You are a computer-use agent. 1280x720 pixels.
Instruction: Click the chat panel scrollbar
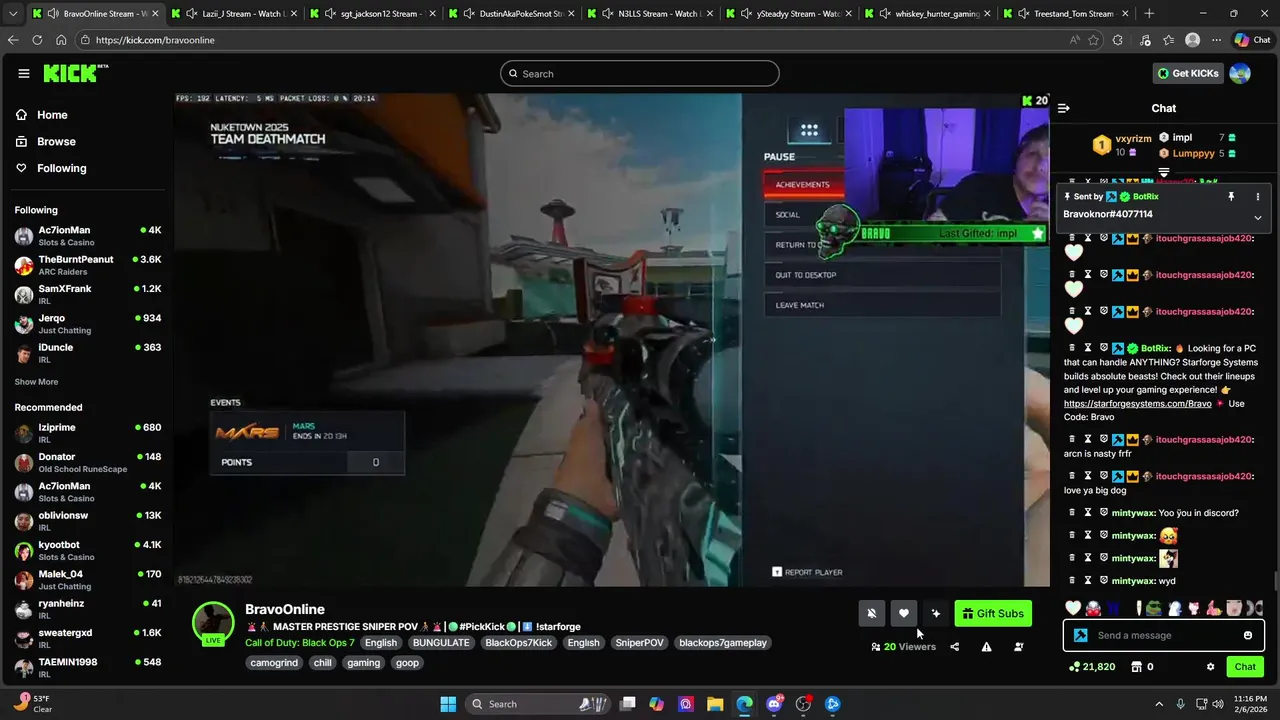pos(1274,580)
